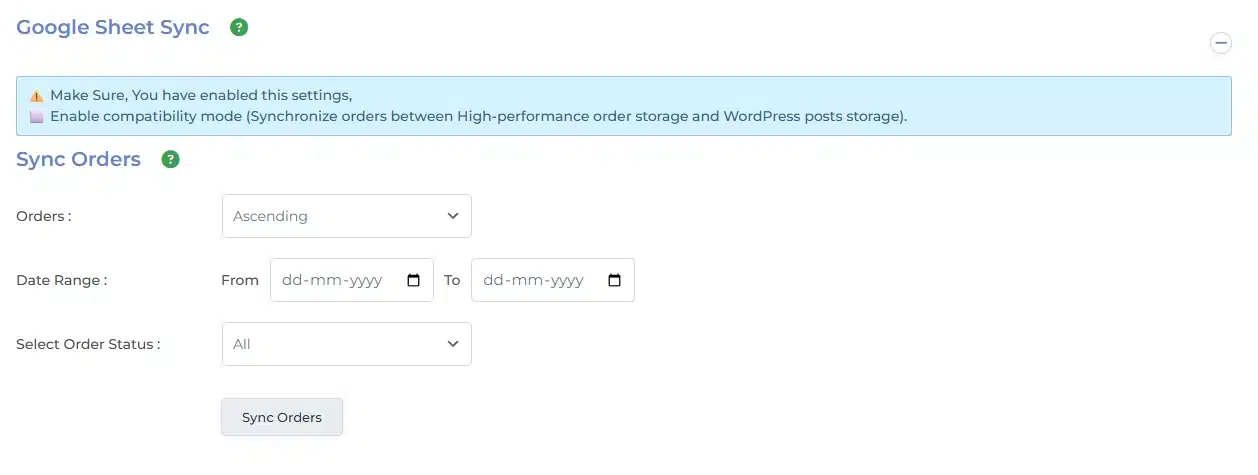Click the warning triangle icon in the notice
This screenshot has width=1258, height=475.
36,96
